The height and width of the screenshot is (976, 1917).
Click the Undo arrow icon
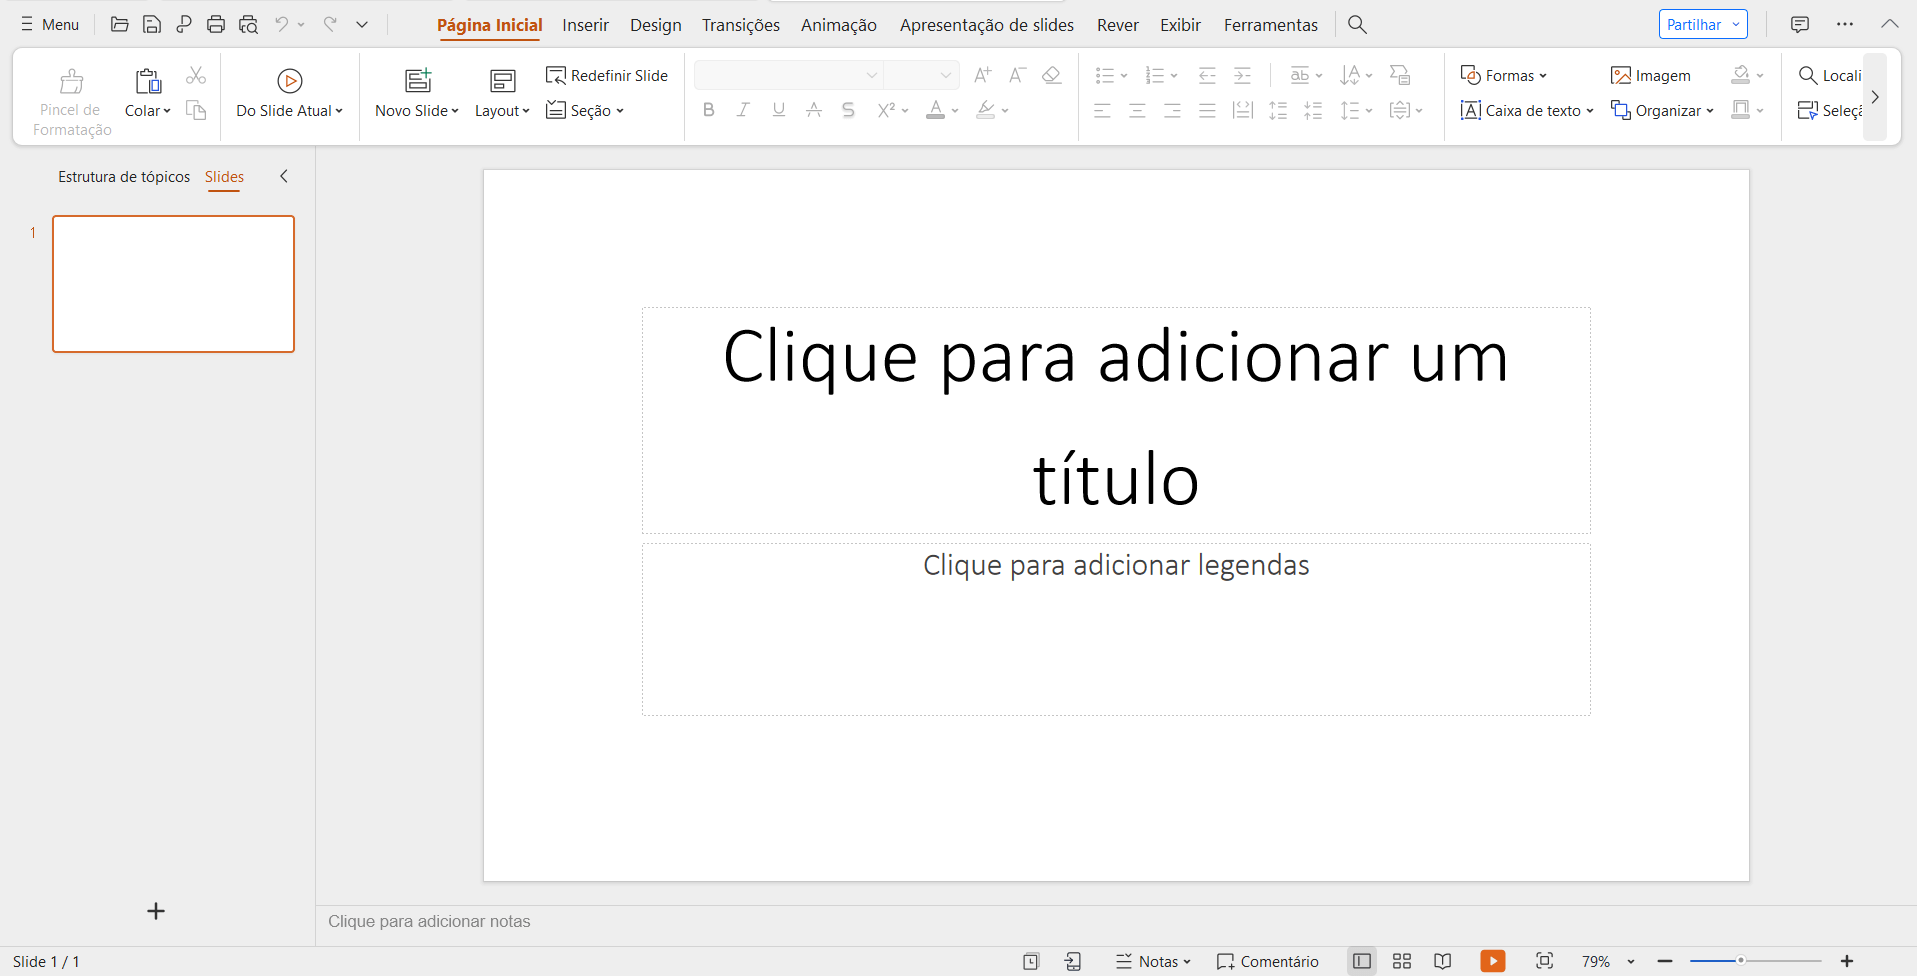(282, 24)
